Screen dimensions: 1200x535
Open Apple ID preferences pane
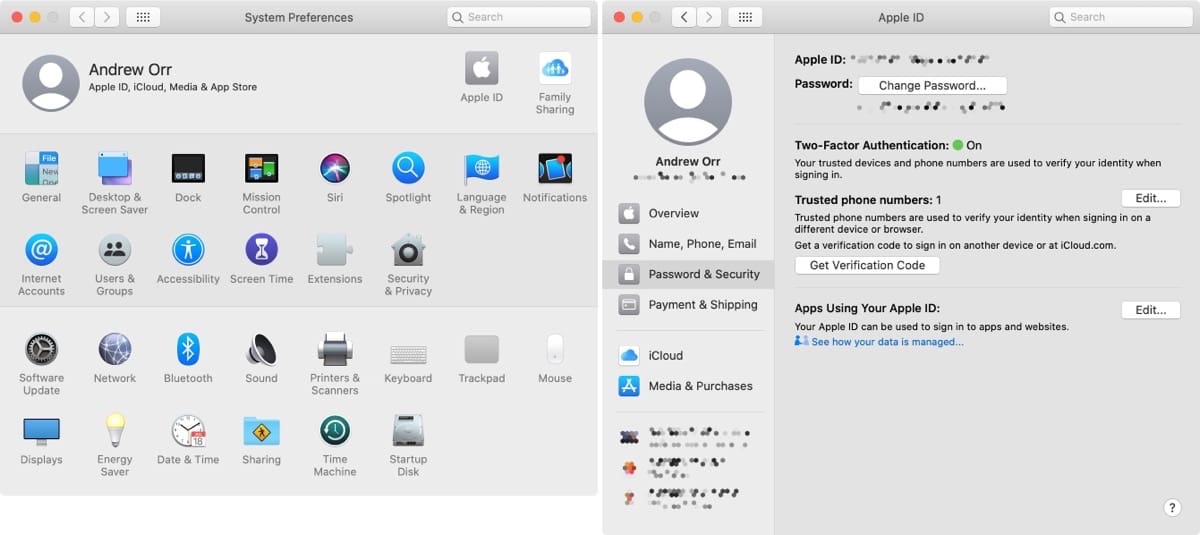click(482, 77)
